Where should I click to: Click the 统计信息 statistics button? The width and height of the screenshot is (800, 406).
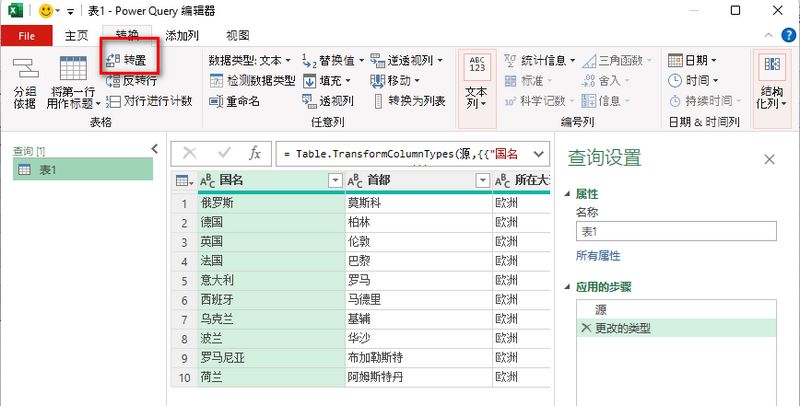coord(540,61)
